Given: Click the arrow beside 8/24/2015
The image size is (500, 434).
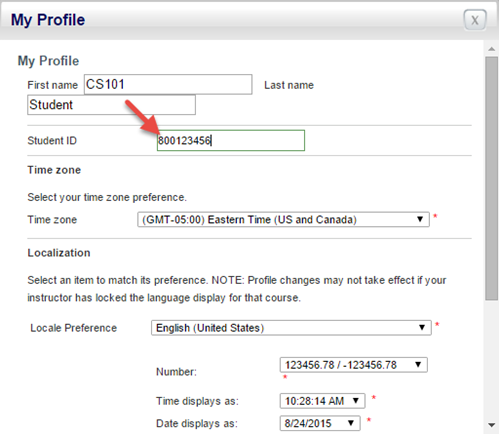Looking at the screenshot, I should point(351,423).
